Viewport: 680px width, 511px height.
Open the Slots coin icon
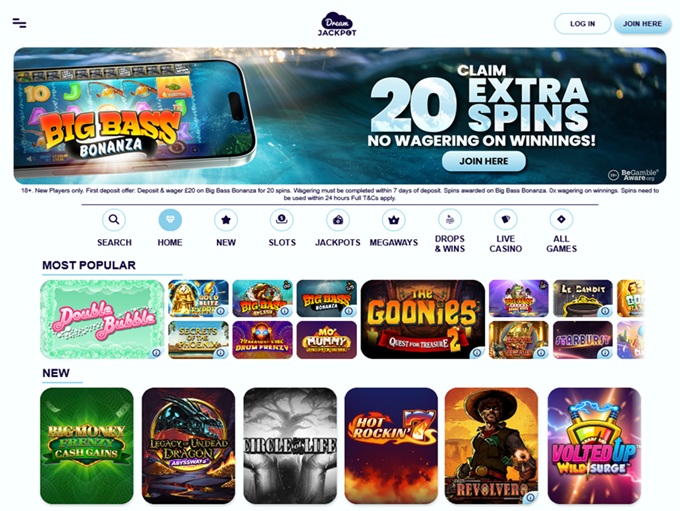coord(282,219)
